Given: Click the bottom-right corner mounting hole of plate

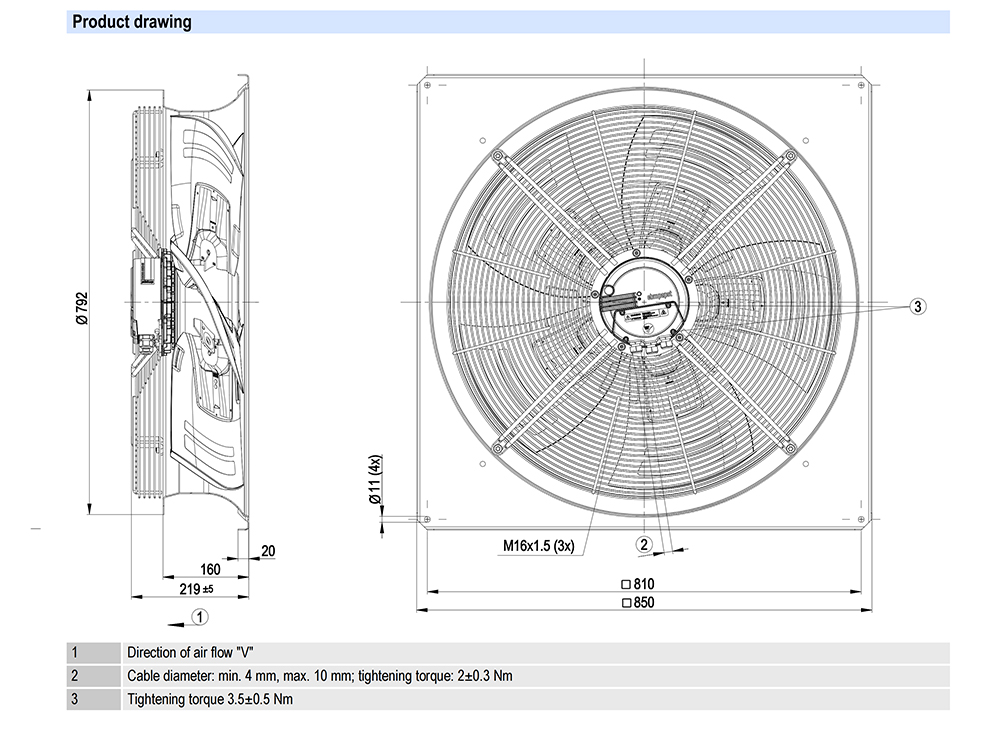Looking at the screenshot, I should (862, 519).
